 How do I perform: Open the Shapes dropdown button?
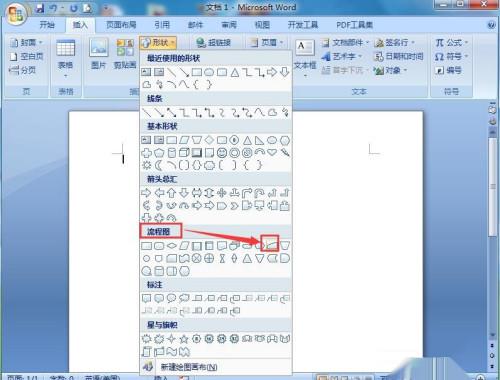pos(158,43)
